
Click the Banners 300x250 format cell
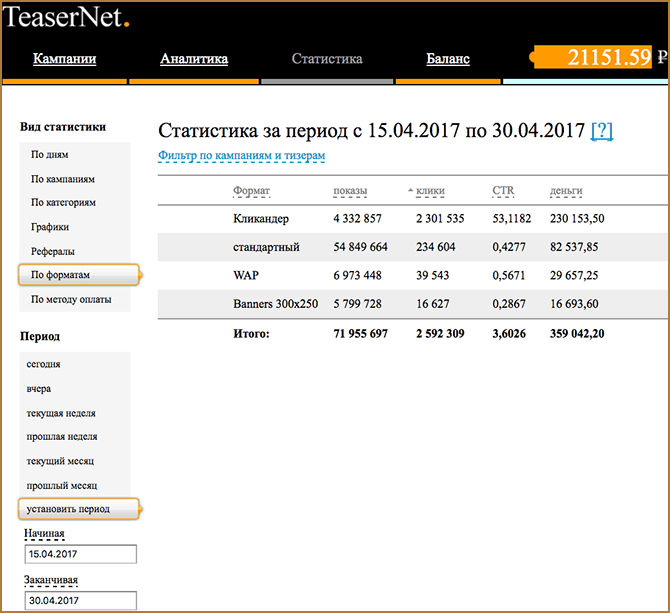(x=276, y=304)
